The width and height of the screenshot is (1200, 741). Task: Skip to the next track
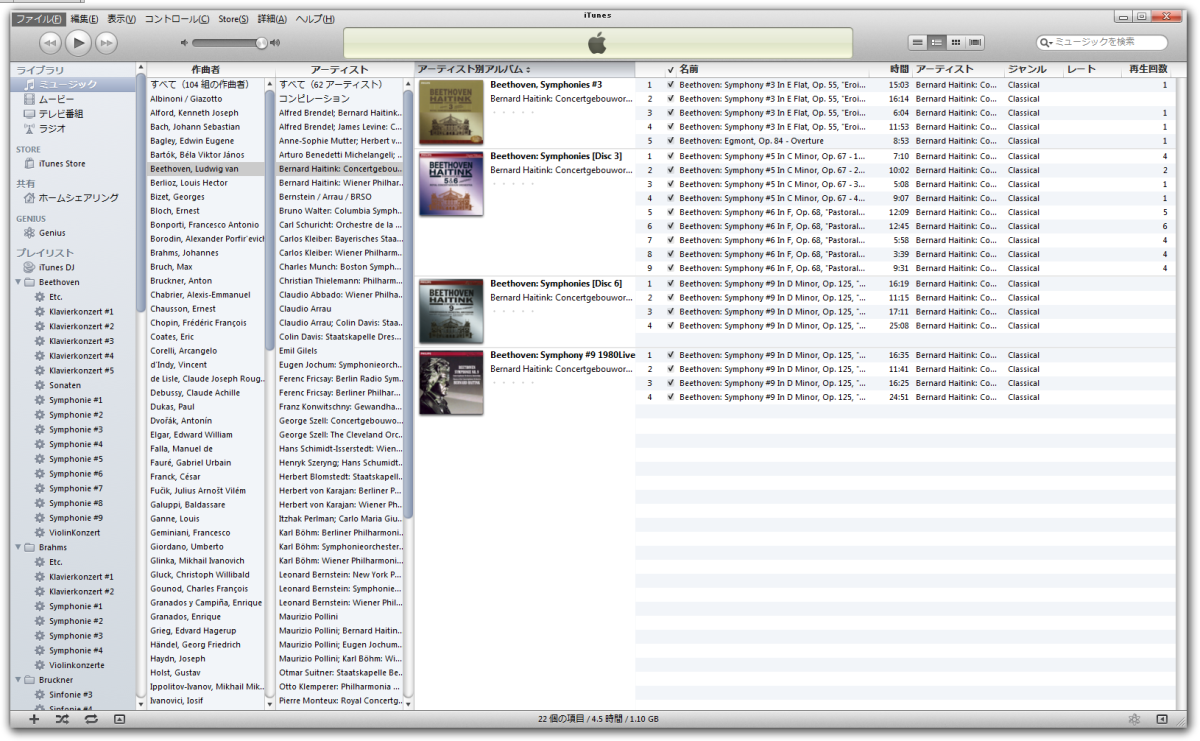point(106,43)
